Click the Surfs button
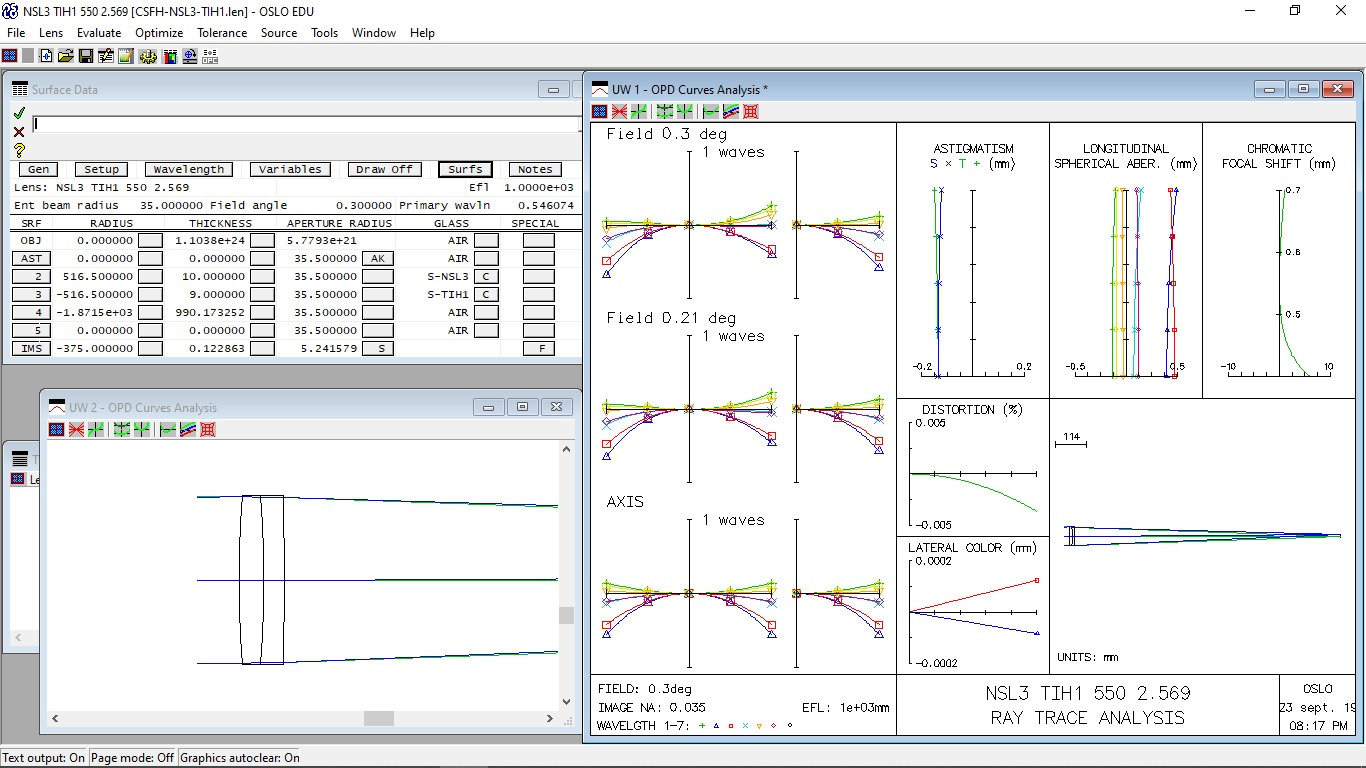This screenshot has height=768, width=1366. pos(465,169)
